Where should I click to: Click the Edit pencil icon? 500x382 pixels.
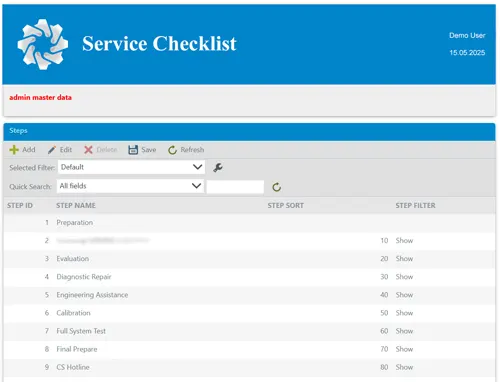[52, 150]
